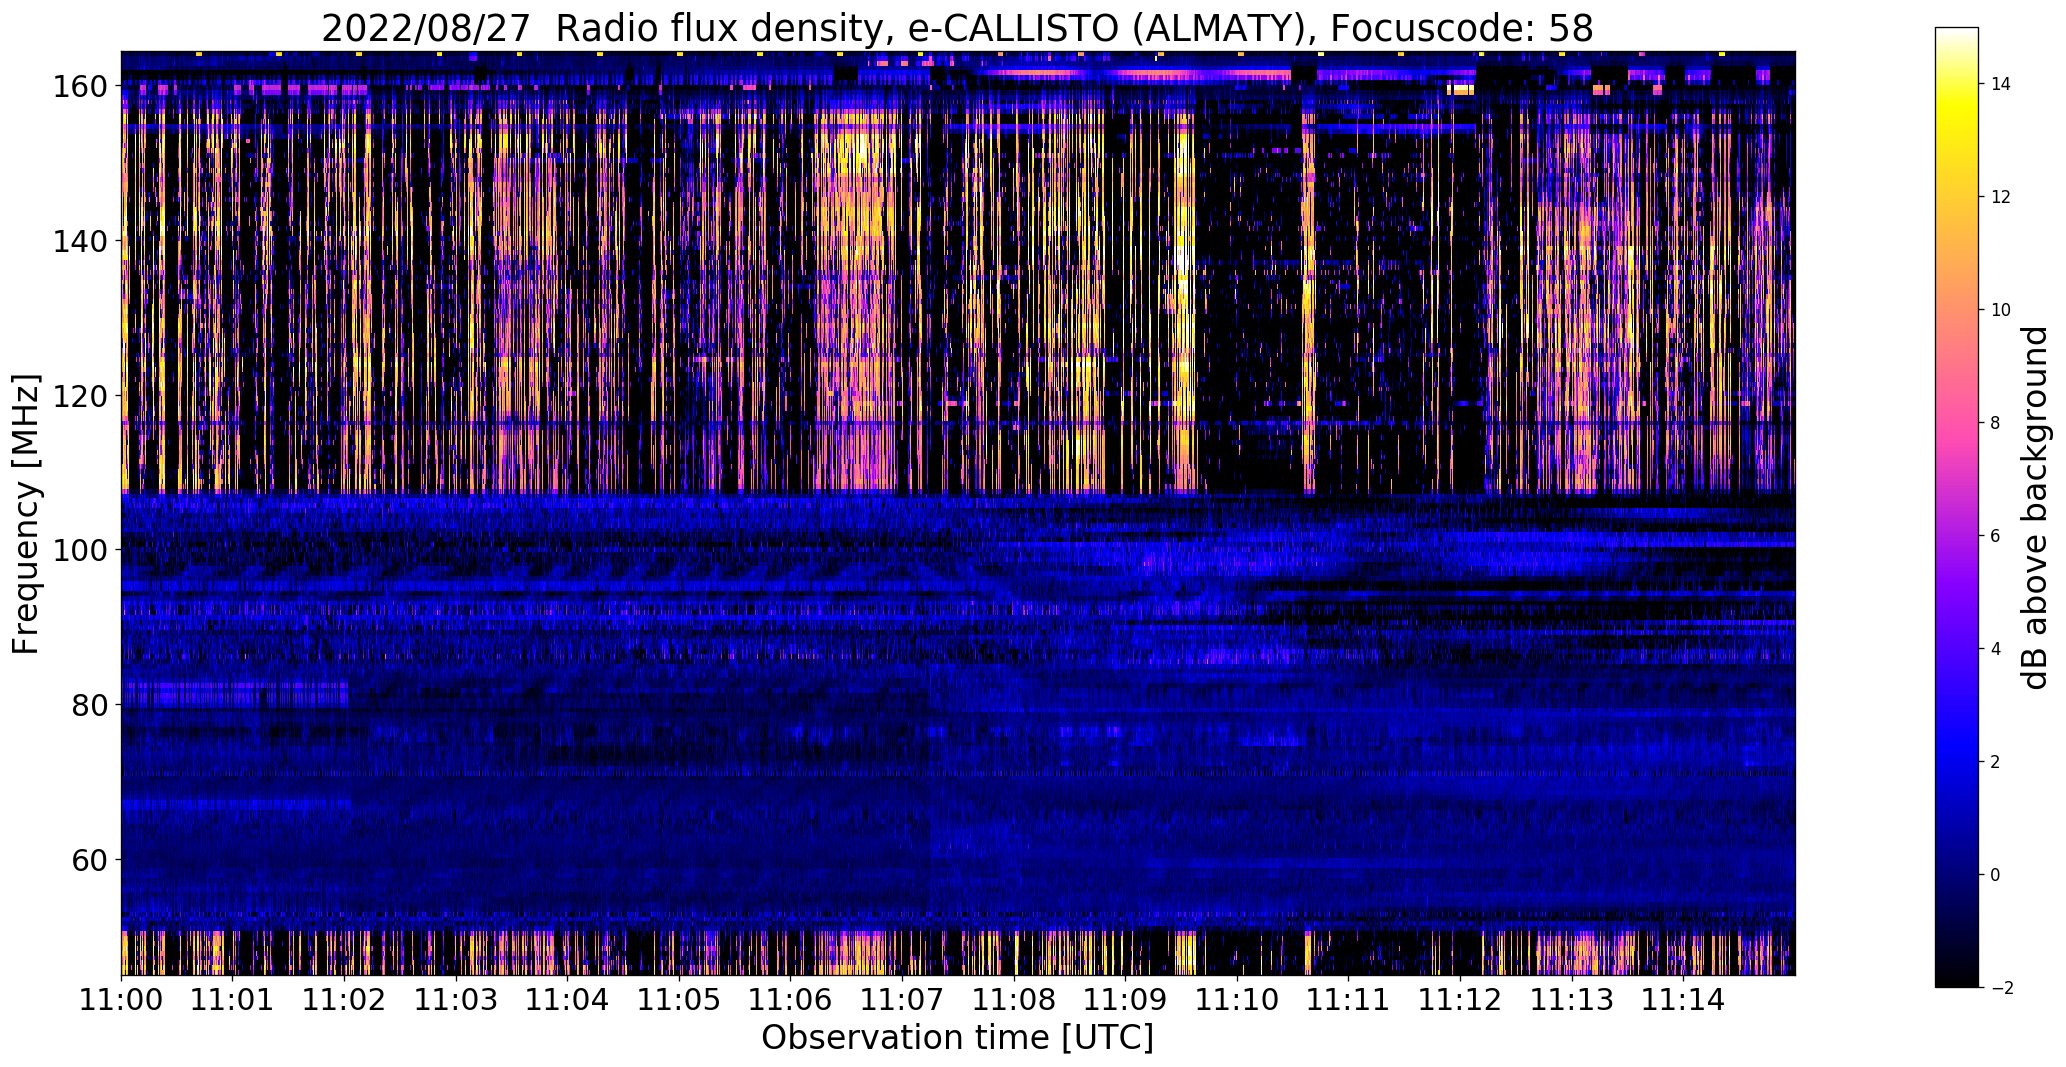Screen dimensions: 2066x1067
Task: Click the '−2' colorbar tick label
Action: coord(2000,988)
